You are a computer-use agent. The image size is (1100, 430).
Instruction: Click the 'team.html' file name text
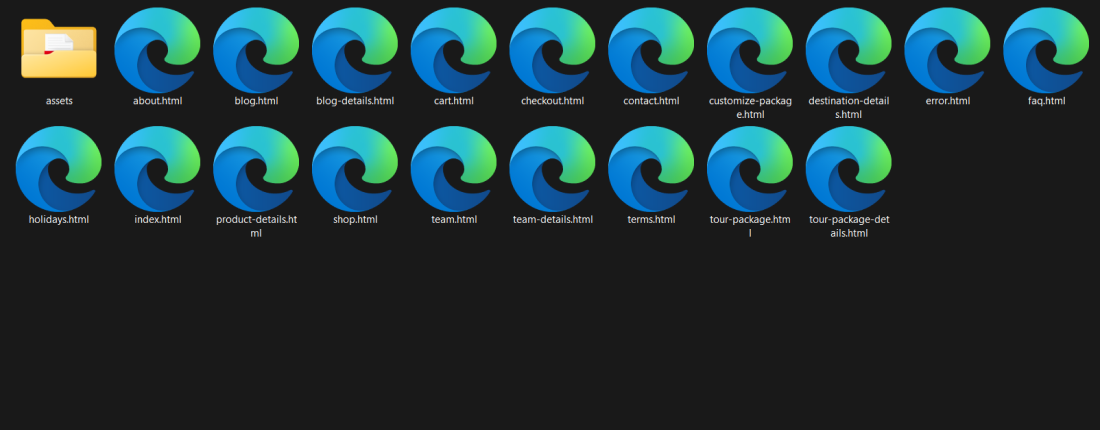[x=454, y=220]
